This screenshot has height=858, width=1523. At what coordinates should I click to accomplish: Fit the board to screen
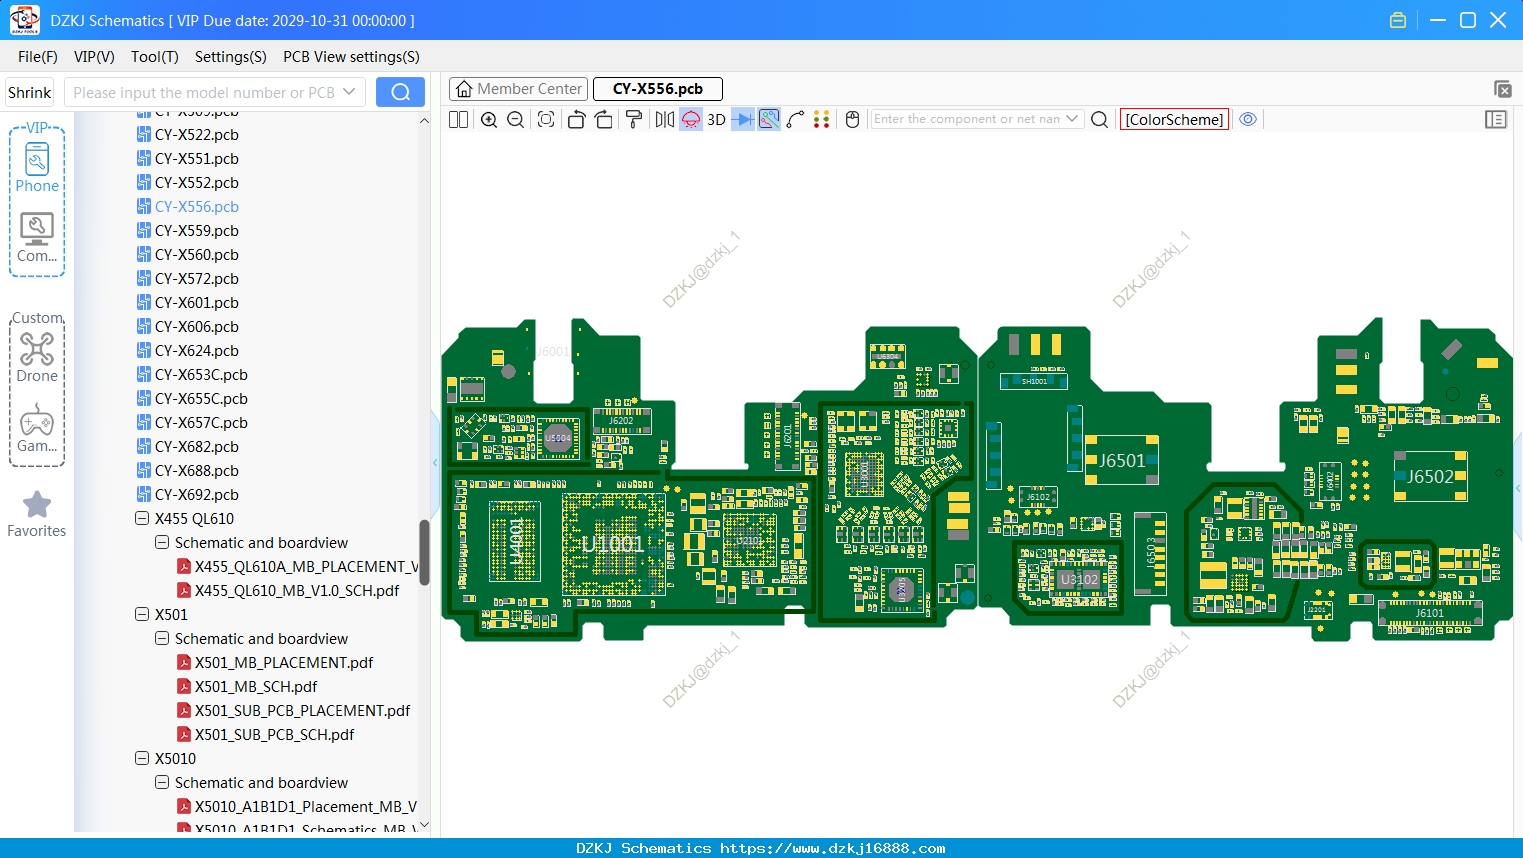(x=546, y=119)
